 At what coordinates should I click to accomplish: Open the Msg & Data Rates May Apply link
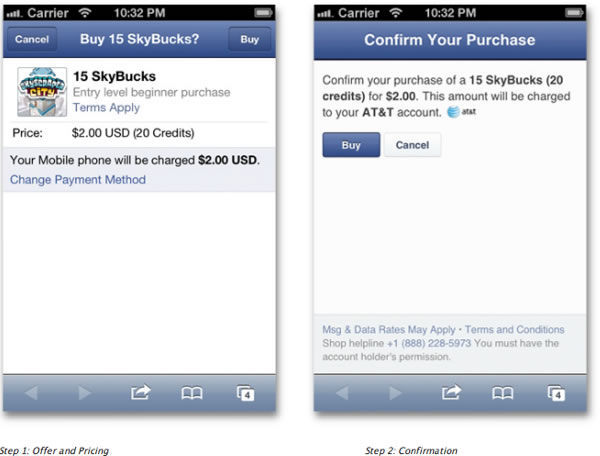tap(388, 329)
